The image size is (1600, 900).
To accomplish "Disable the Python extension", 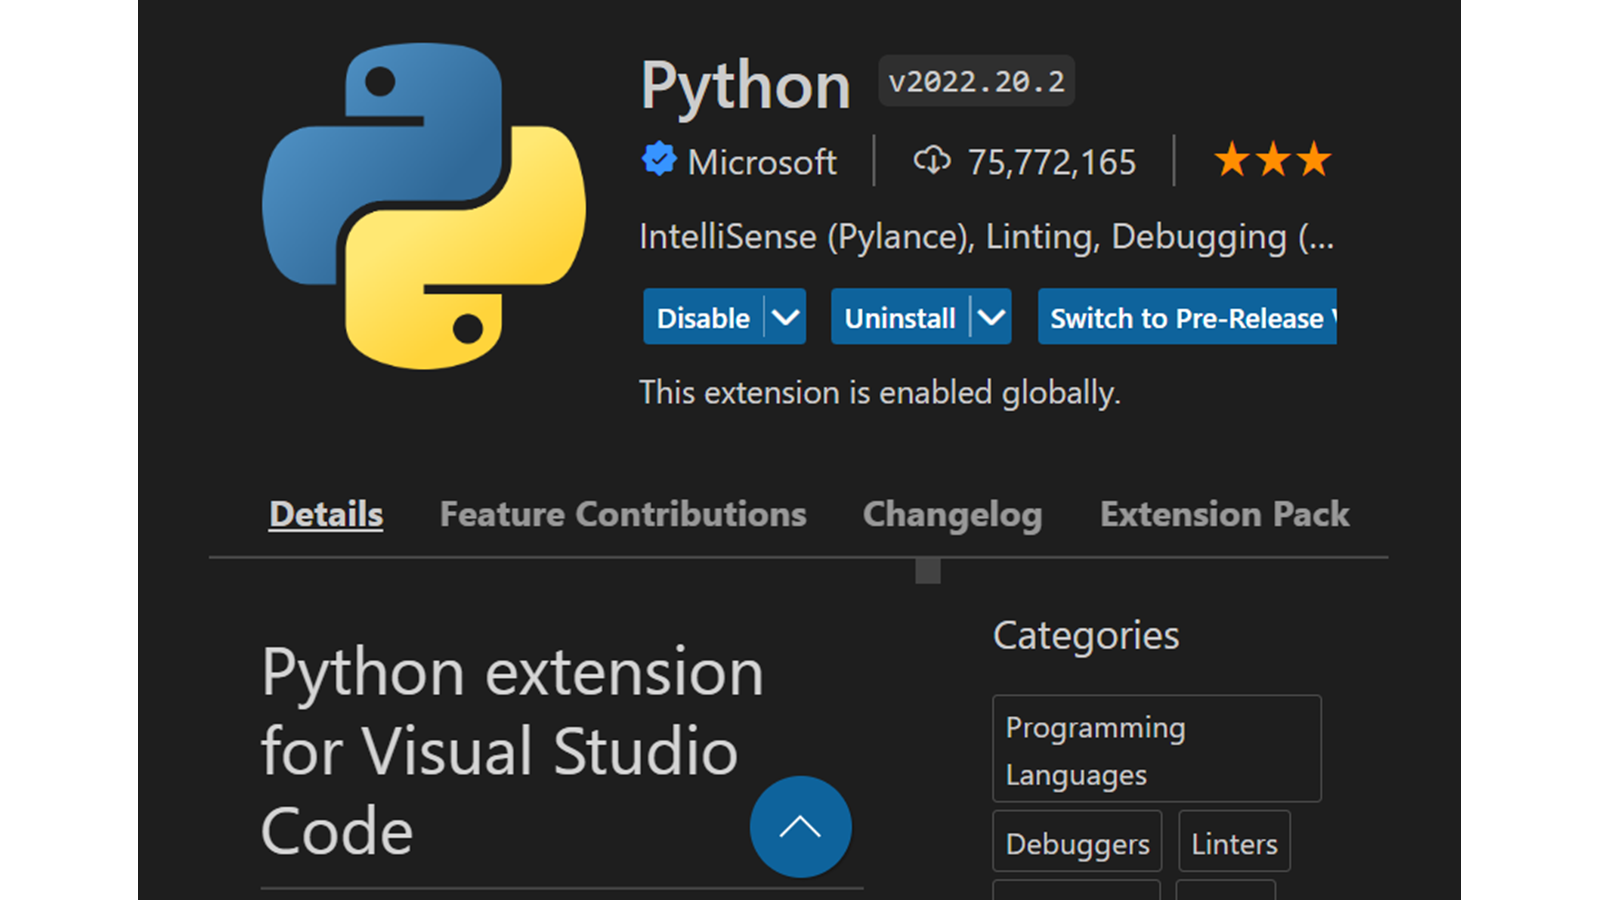I will tap(703, 318).
